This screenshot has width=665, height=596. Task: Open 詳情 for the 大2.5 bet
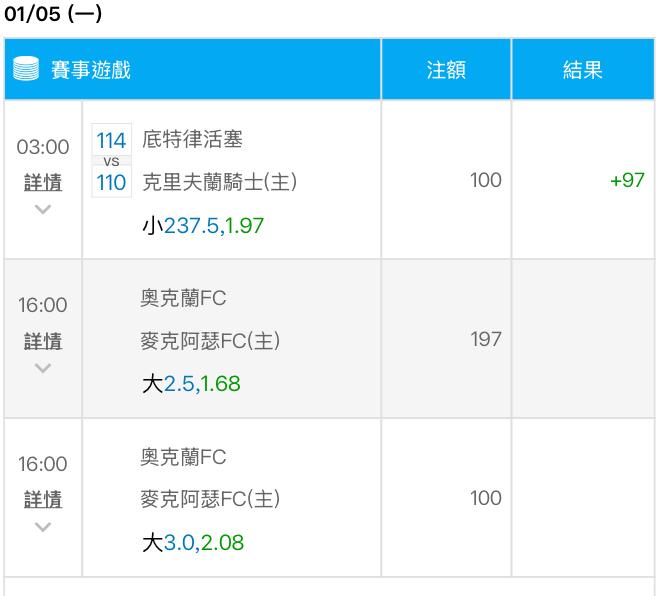[x=43, y=342]
